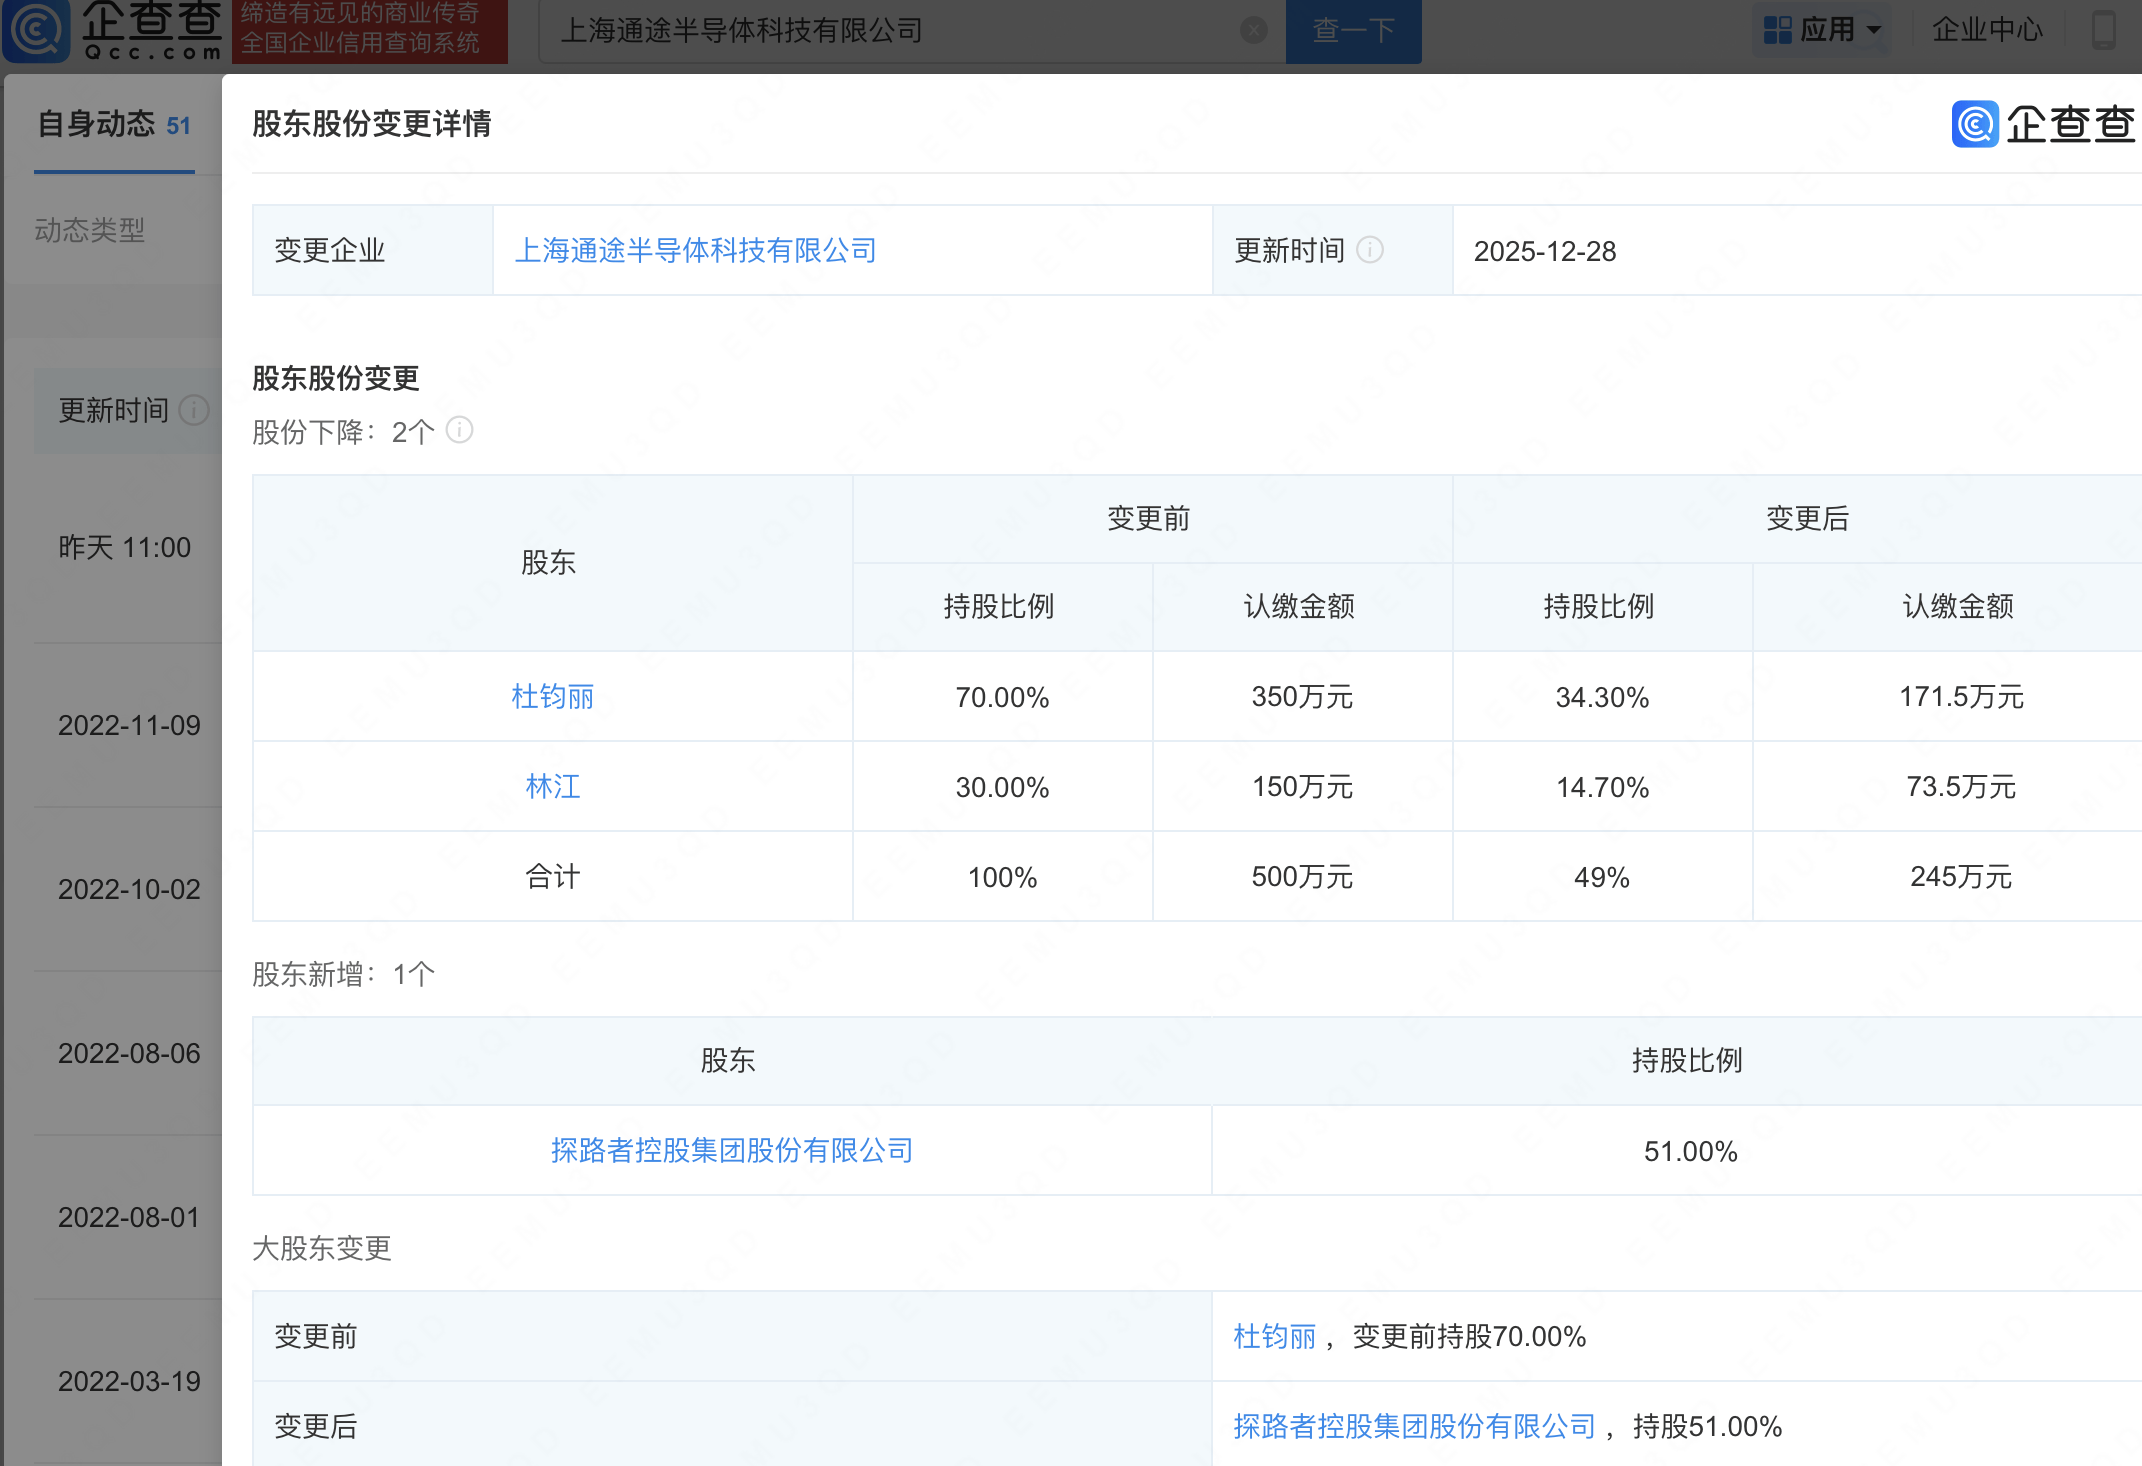Open the 动态类型 filter
This screenshot has width=2142, height=1466.
(90, 231)
